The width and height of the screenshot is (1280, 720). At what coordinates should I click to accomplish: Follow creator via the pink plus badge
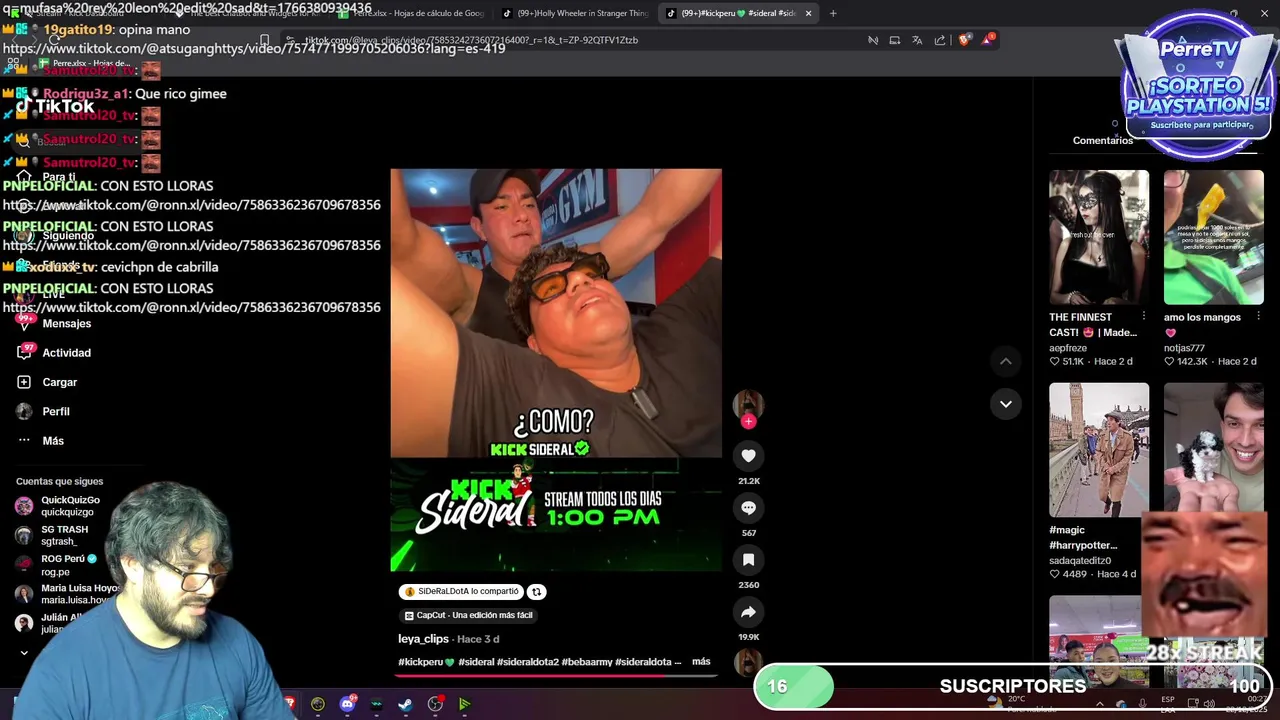click(x=748, y=421)
